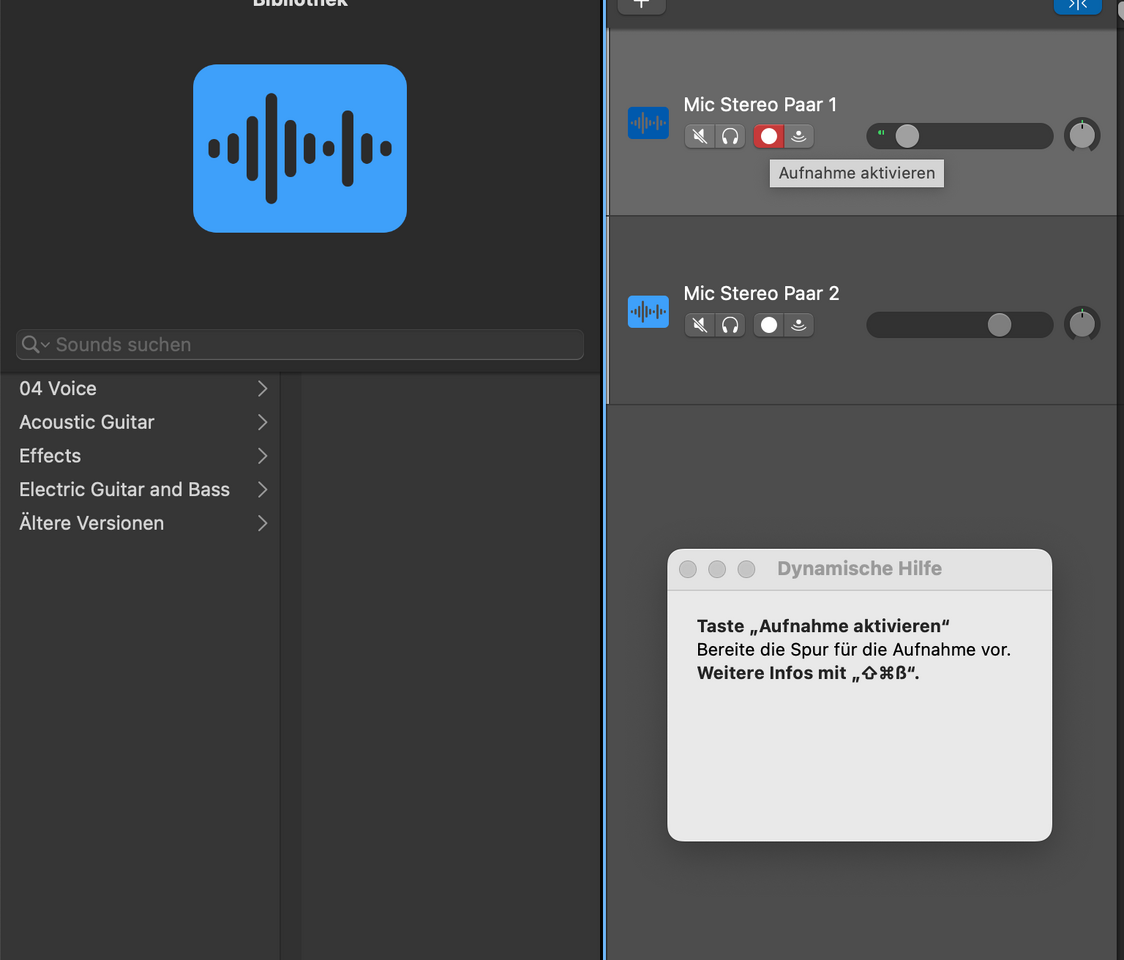Expand the Acoustic Guitar category chevron
Image resolution: width=1124 pixels, height=960 pixels.
[262, 422]
